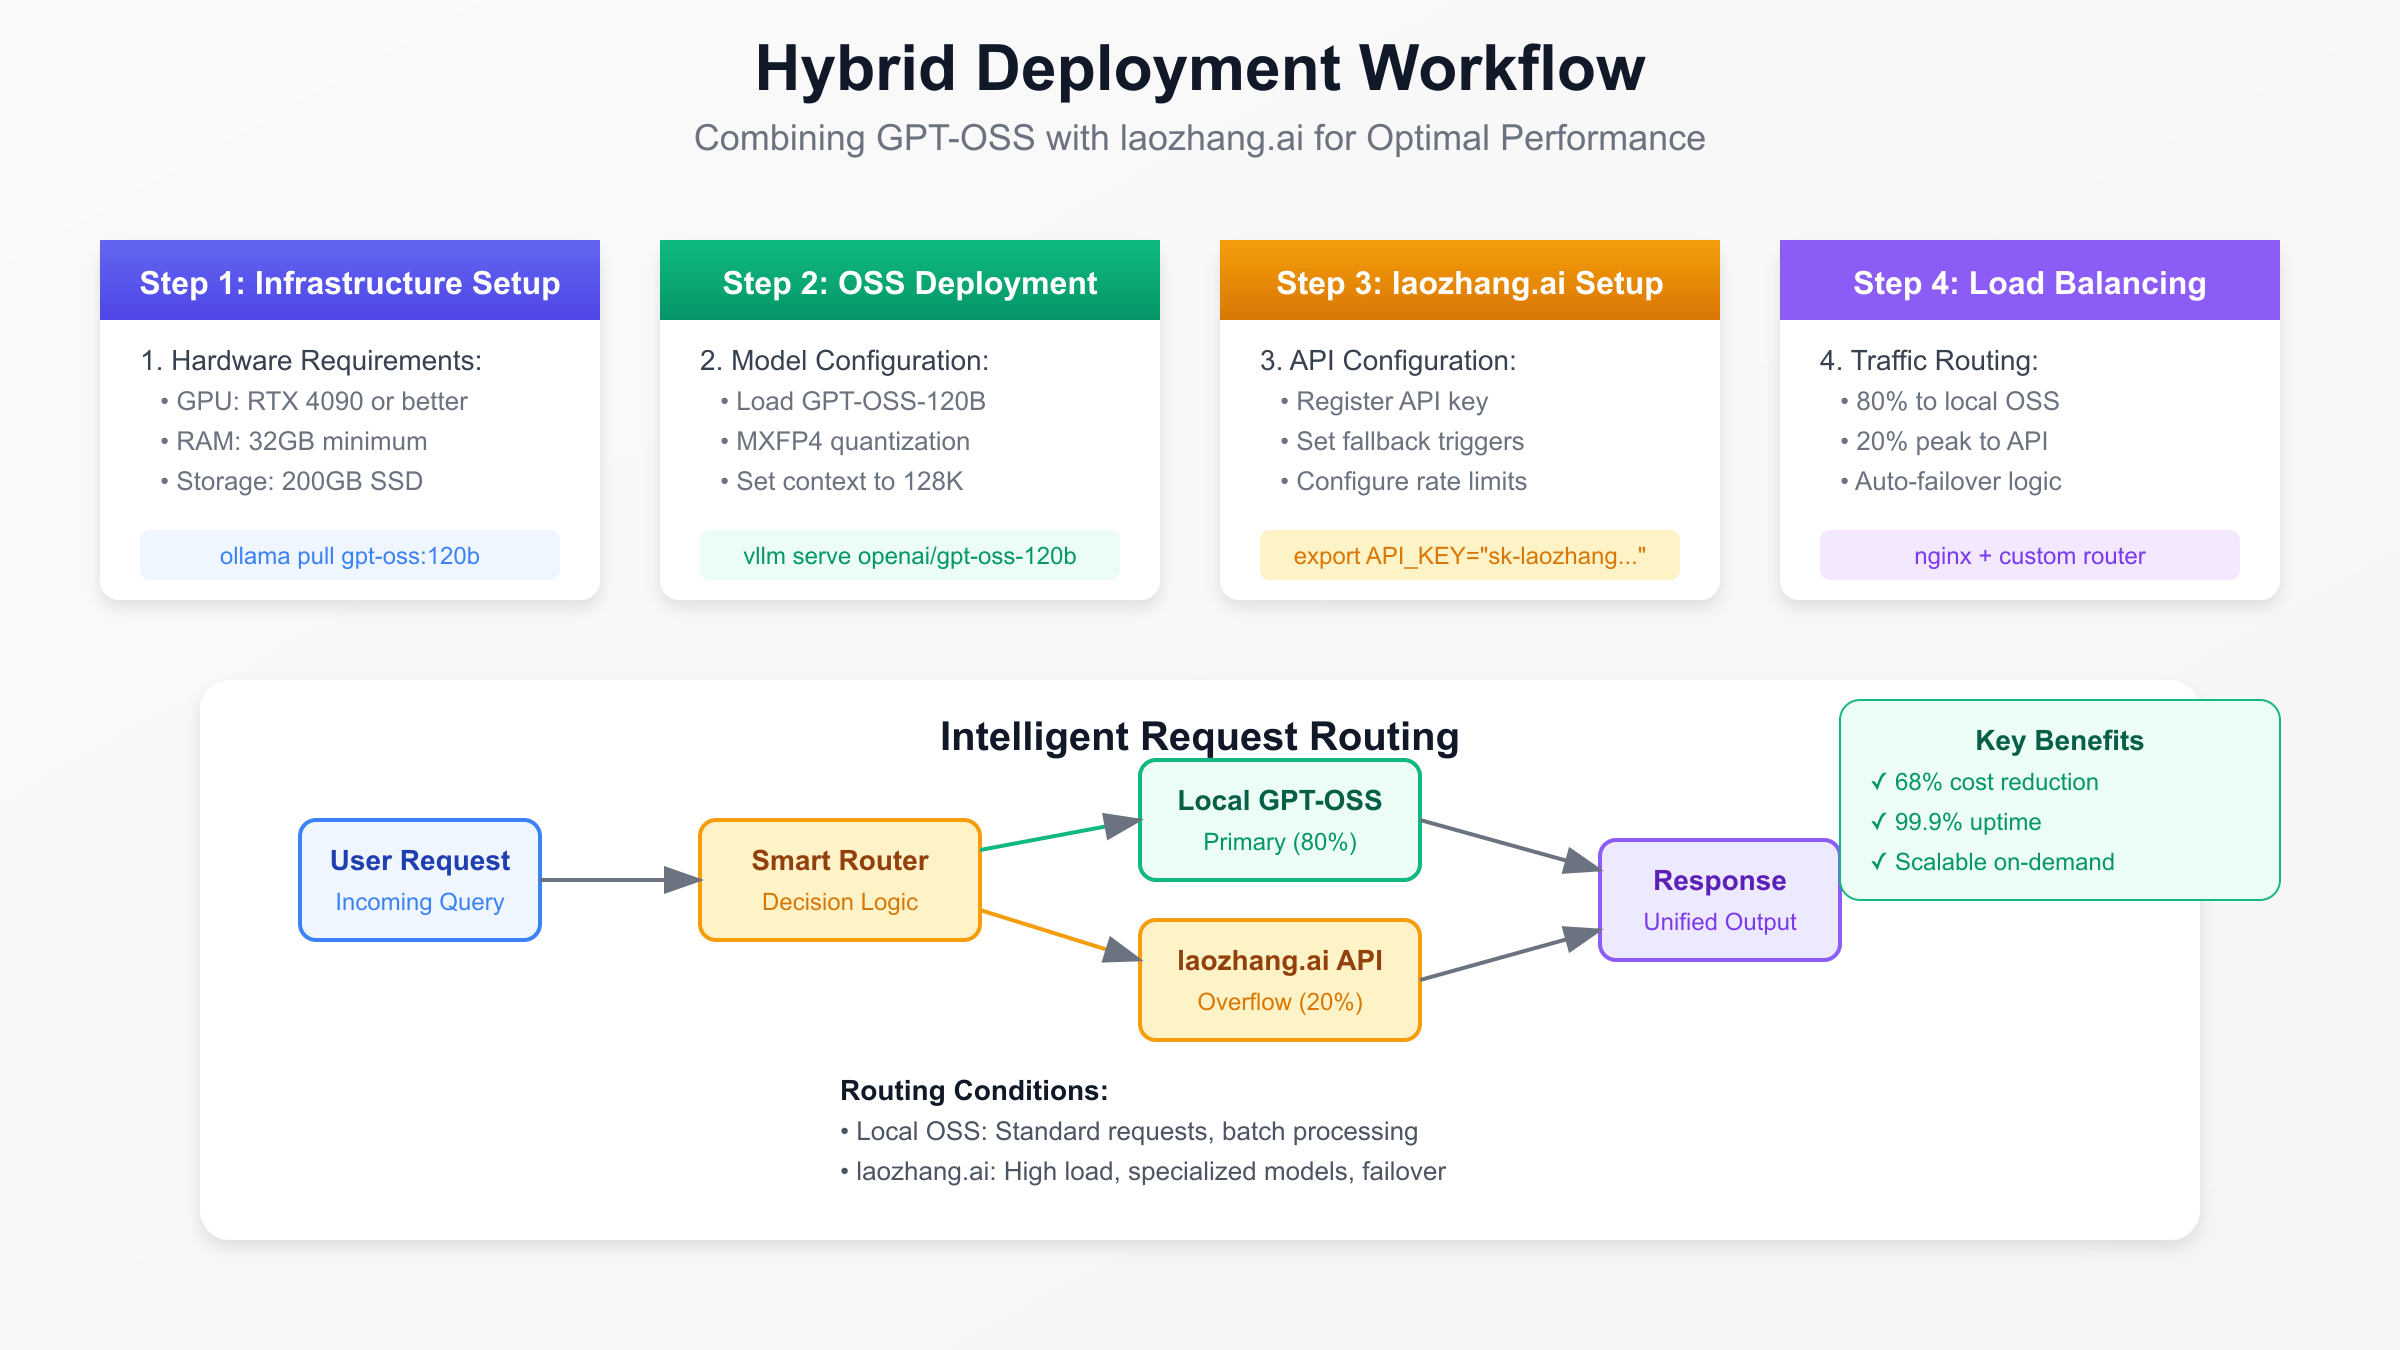
Task: Select the User Request node
Action: tap(420, 880)
